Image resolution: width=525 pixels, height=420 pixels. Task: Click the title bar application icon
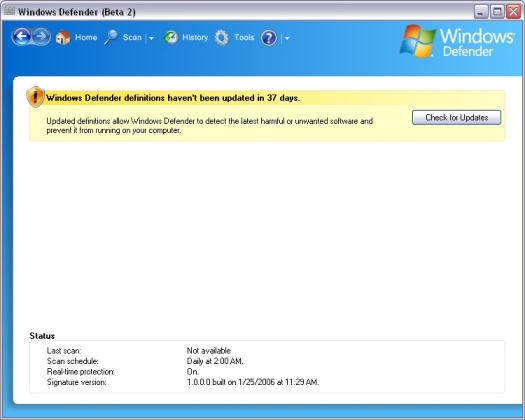click(x=9, y=11)
